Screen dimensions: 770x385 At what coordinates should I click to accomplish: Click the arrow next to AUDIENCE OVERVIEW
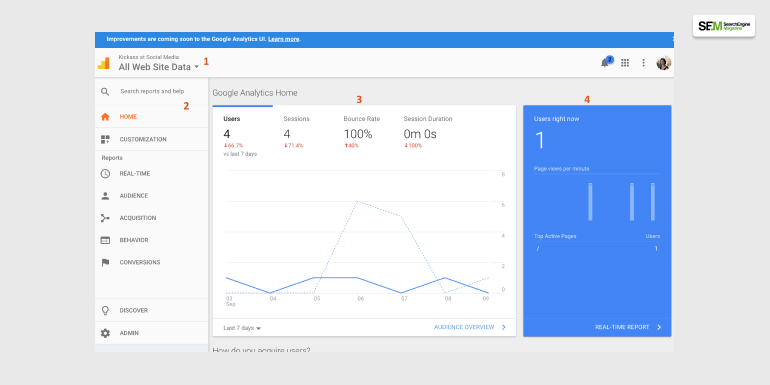pyautogui.click(x=503, y=327)
